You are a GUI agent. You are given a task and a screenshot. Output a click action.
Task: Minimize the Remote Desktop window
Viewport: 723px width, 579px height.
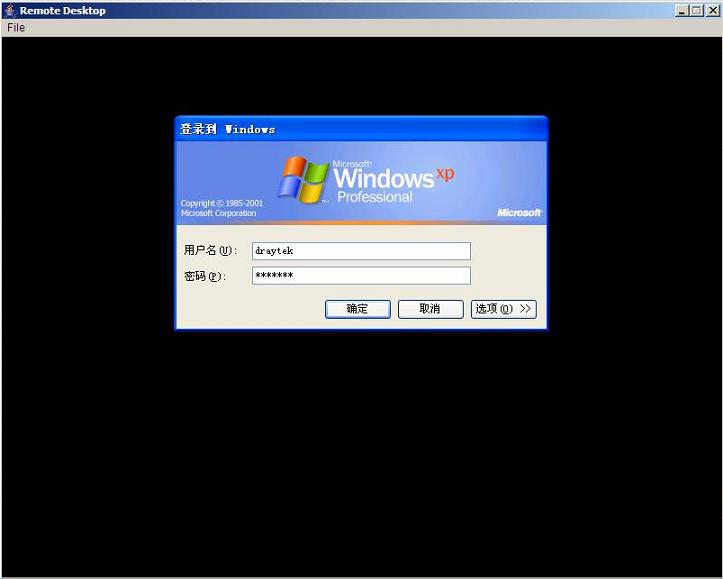point(682,11)
